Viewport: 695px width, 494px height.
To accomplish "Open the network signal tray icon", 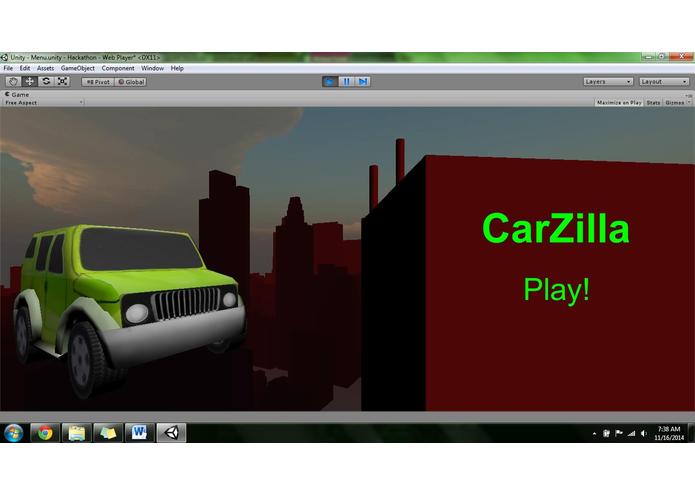I will [631, 433].
